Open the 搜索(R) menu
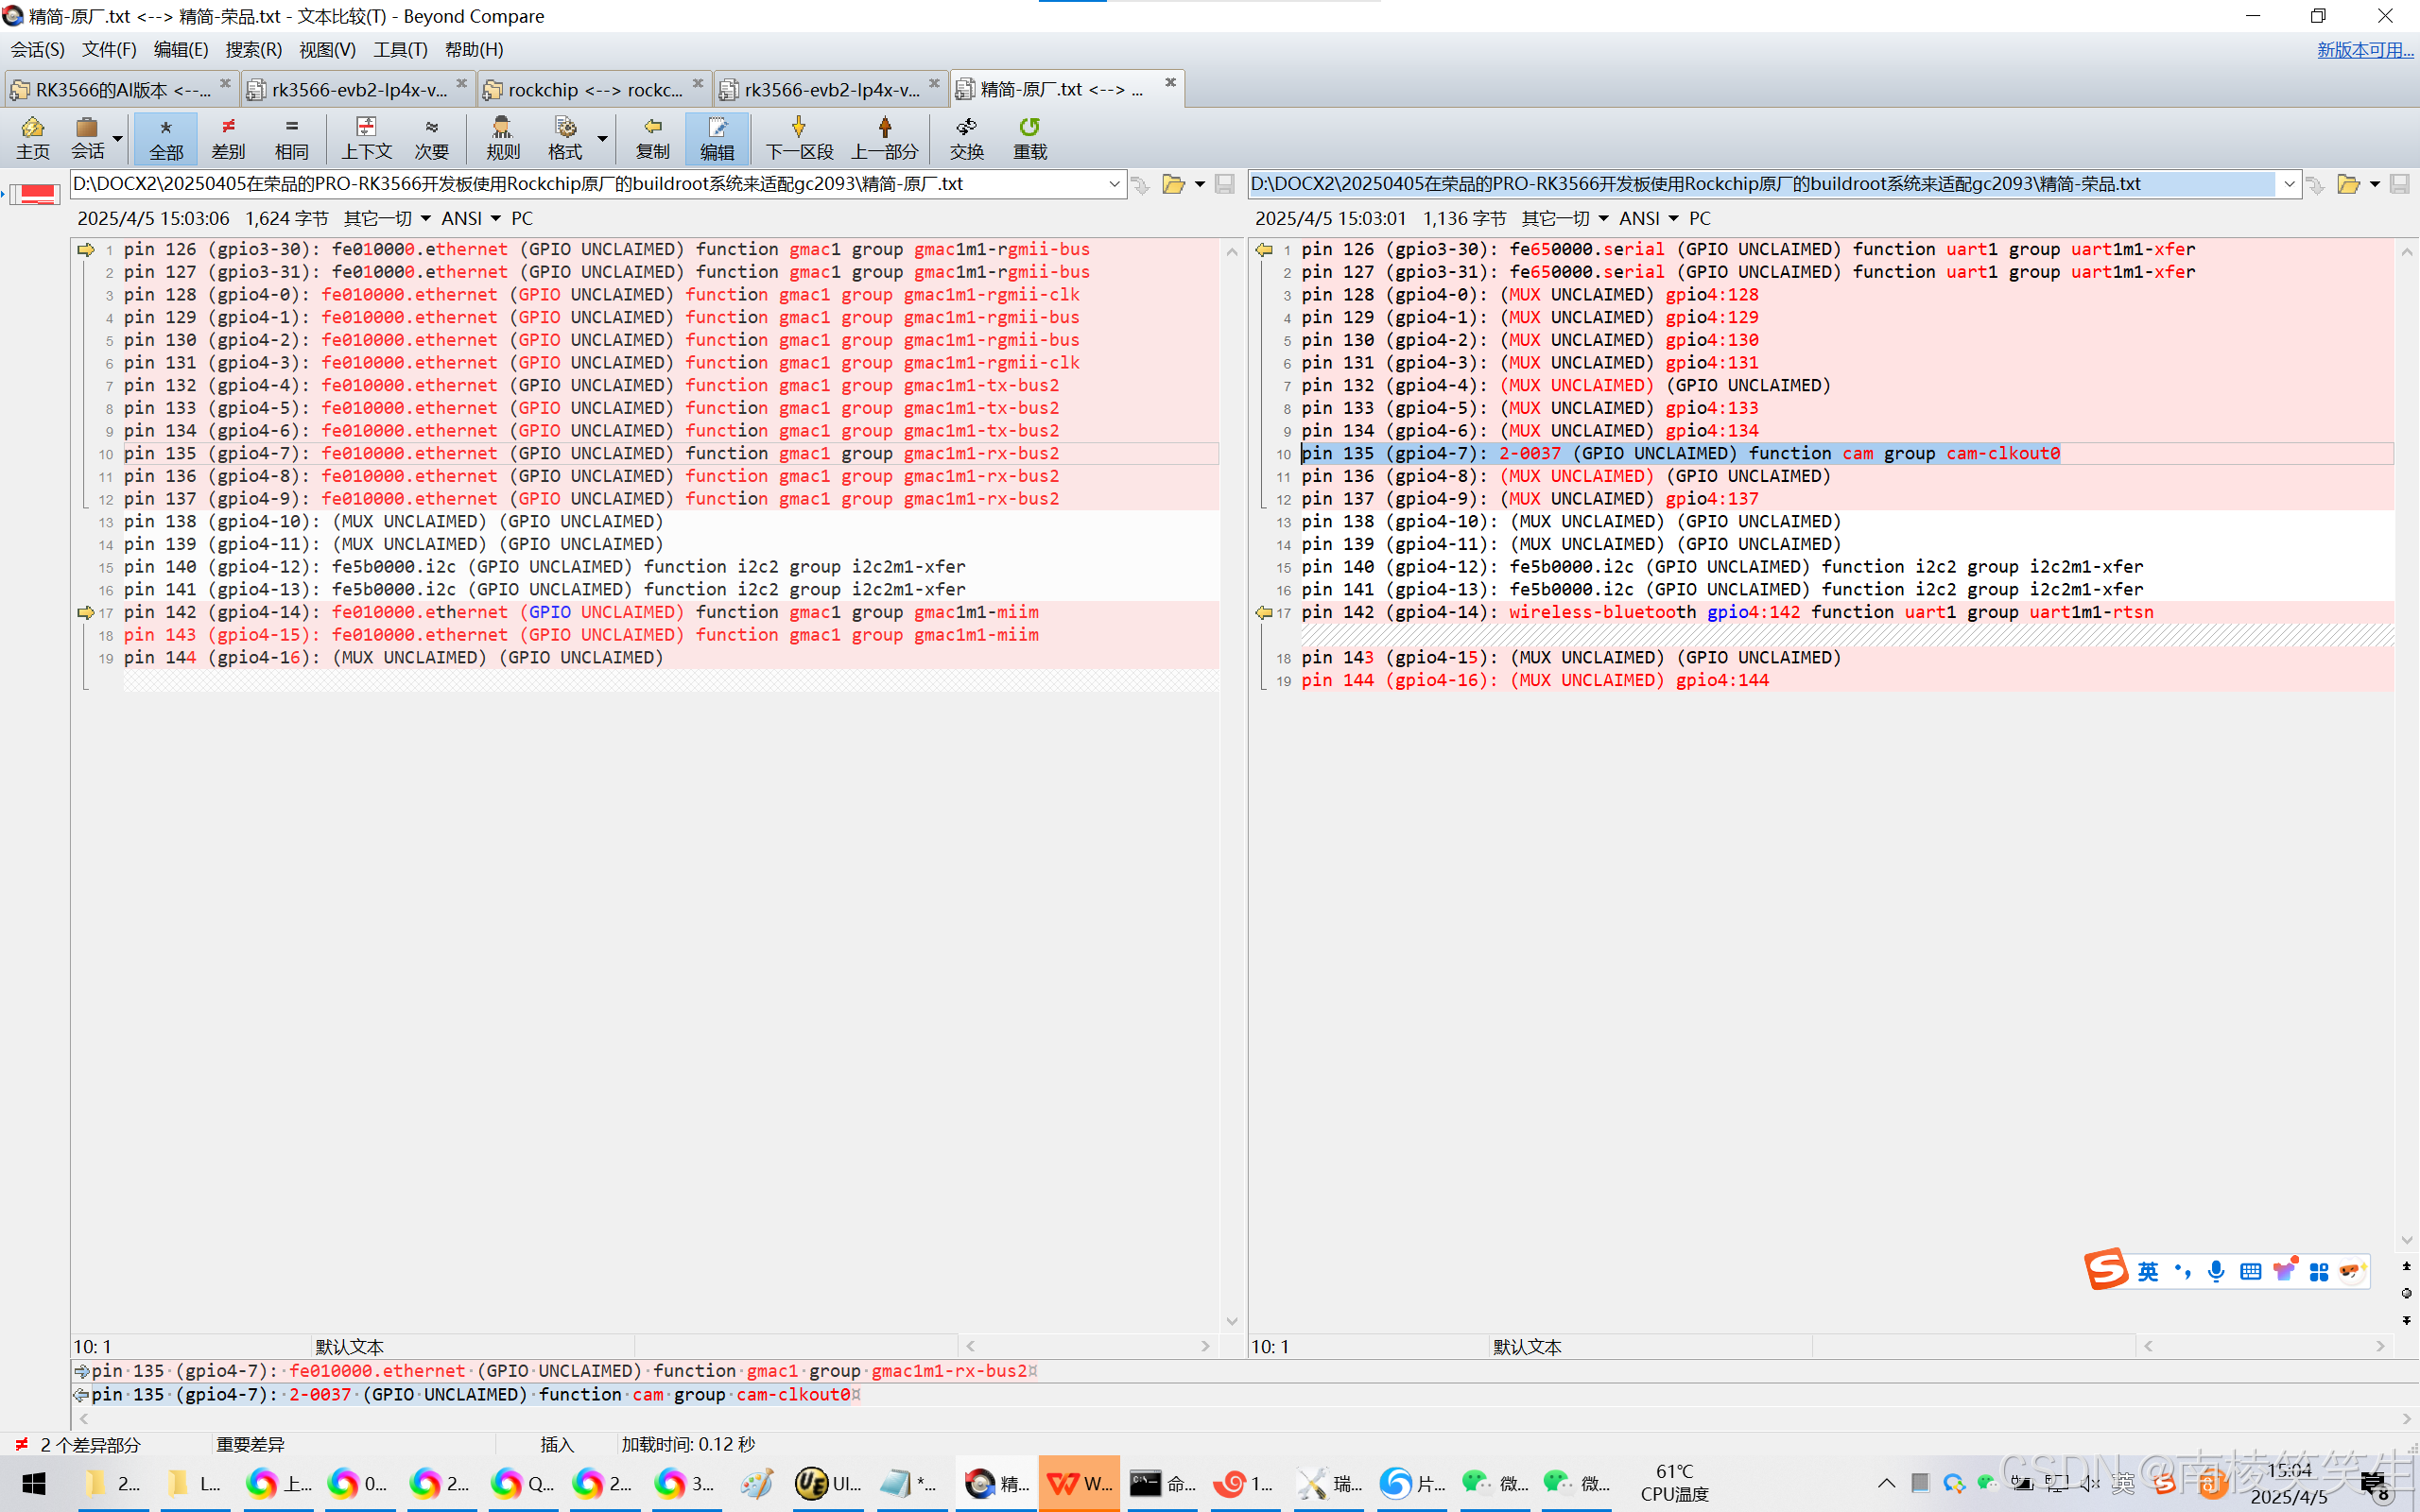 click(x=253, y=49)
